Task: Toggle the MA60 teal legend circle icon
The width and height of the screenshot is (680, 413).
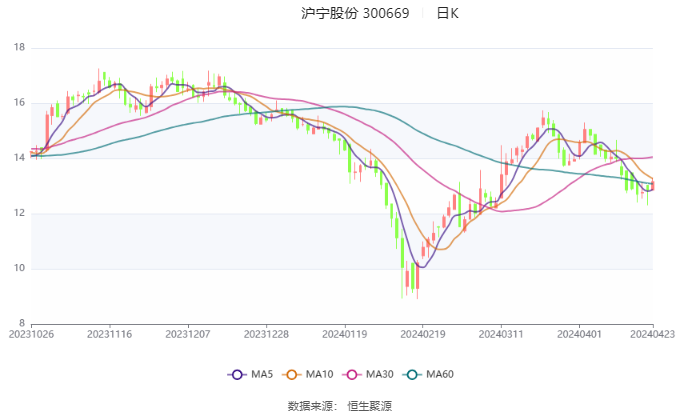Action: (412, 375)
